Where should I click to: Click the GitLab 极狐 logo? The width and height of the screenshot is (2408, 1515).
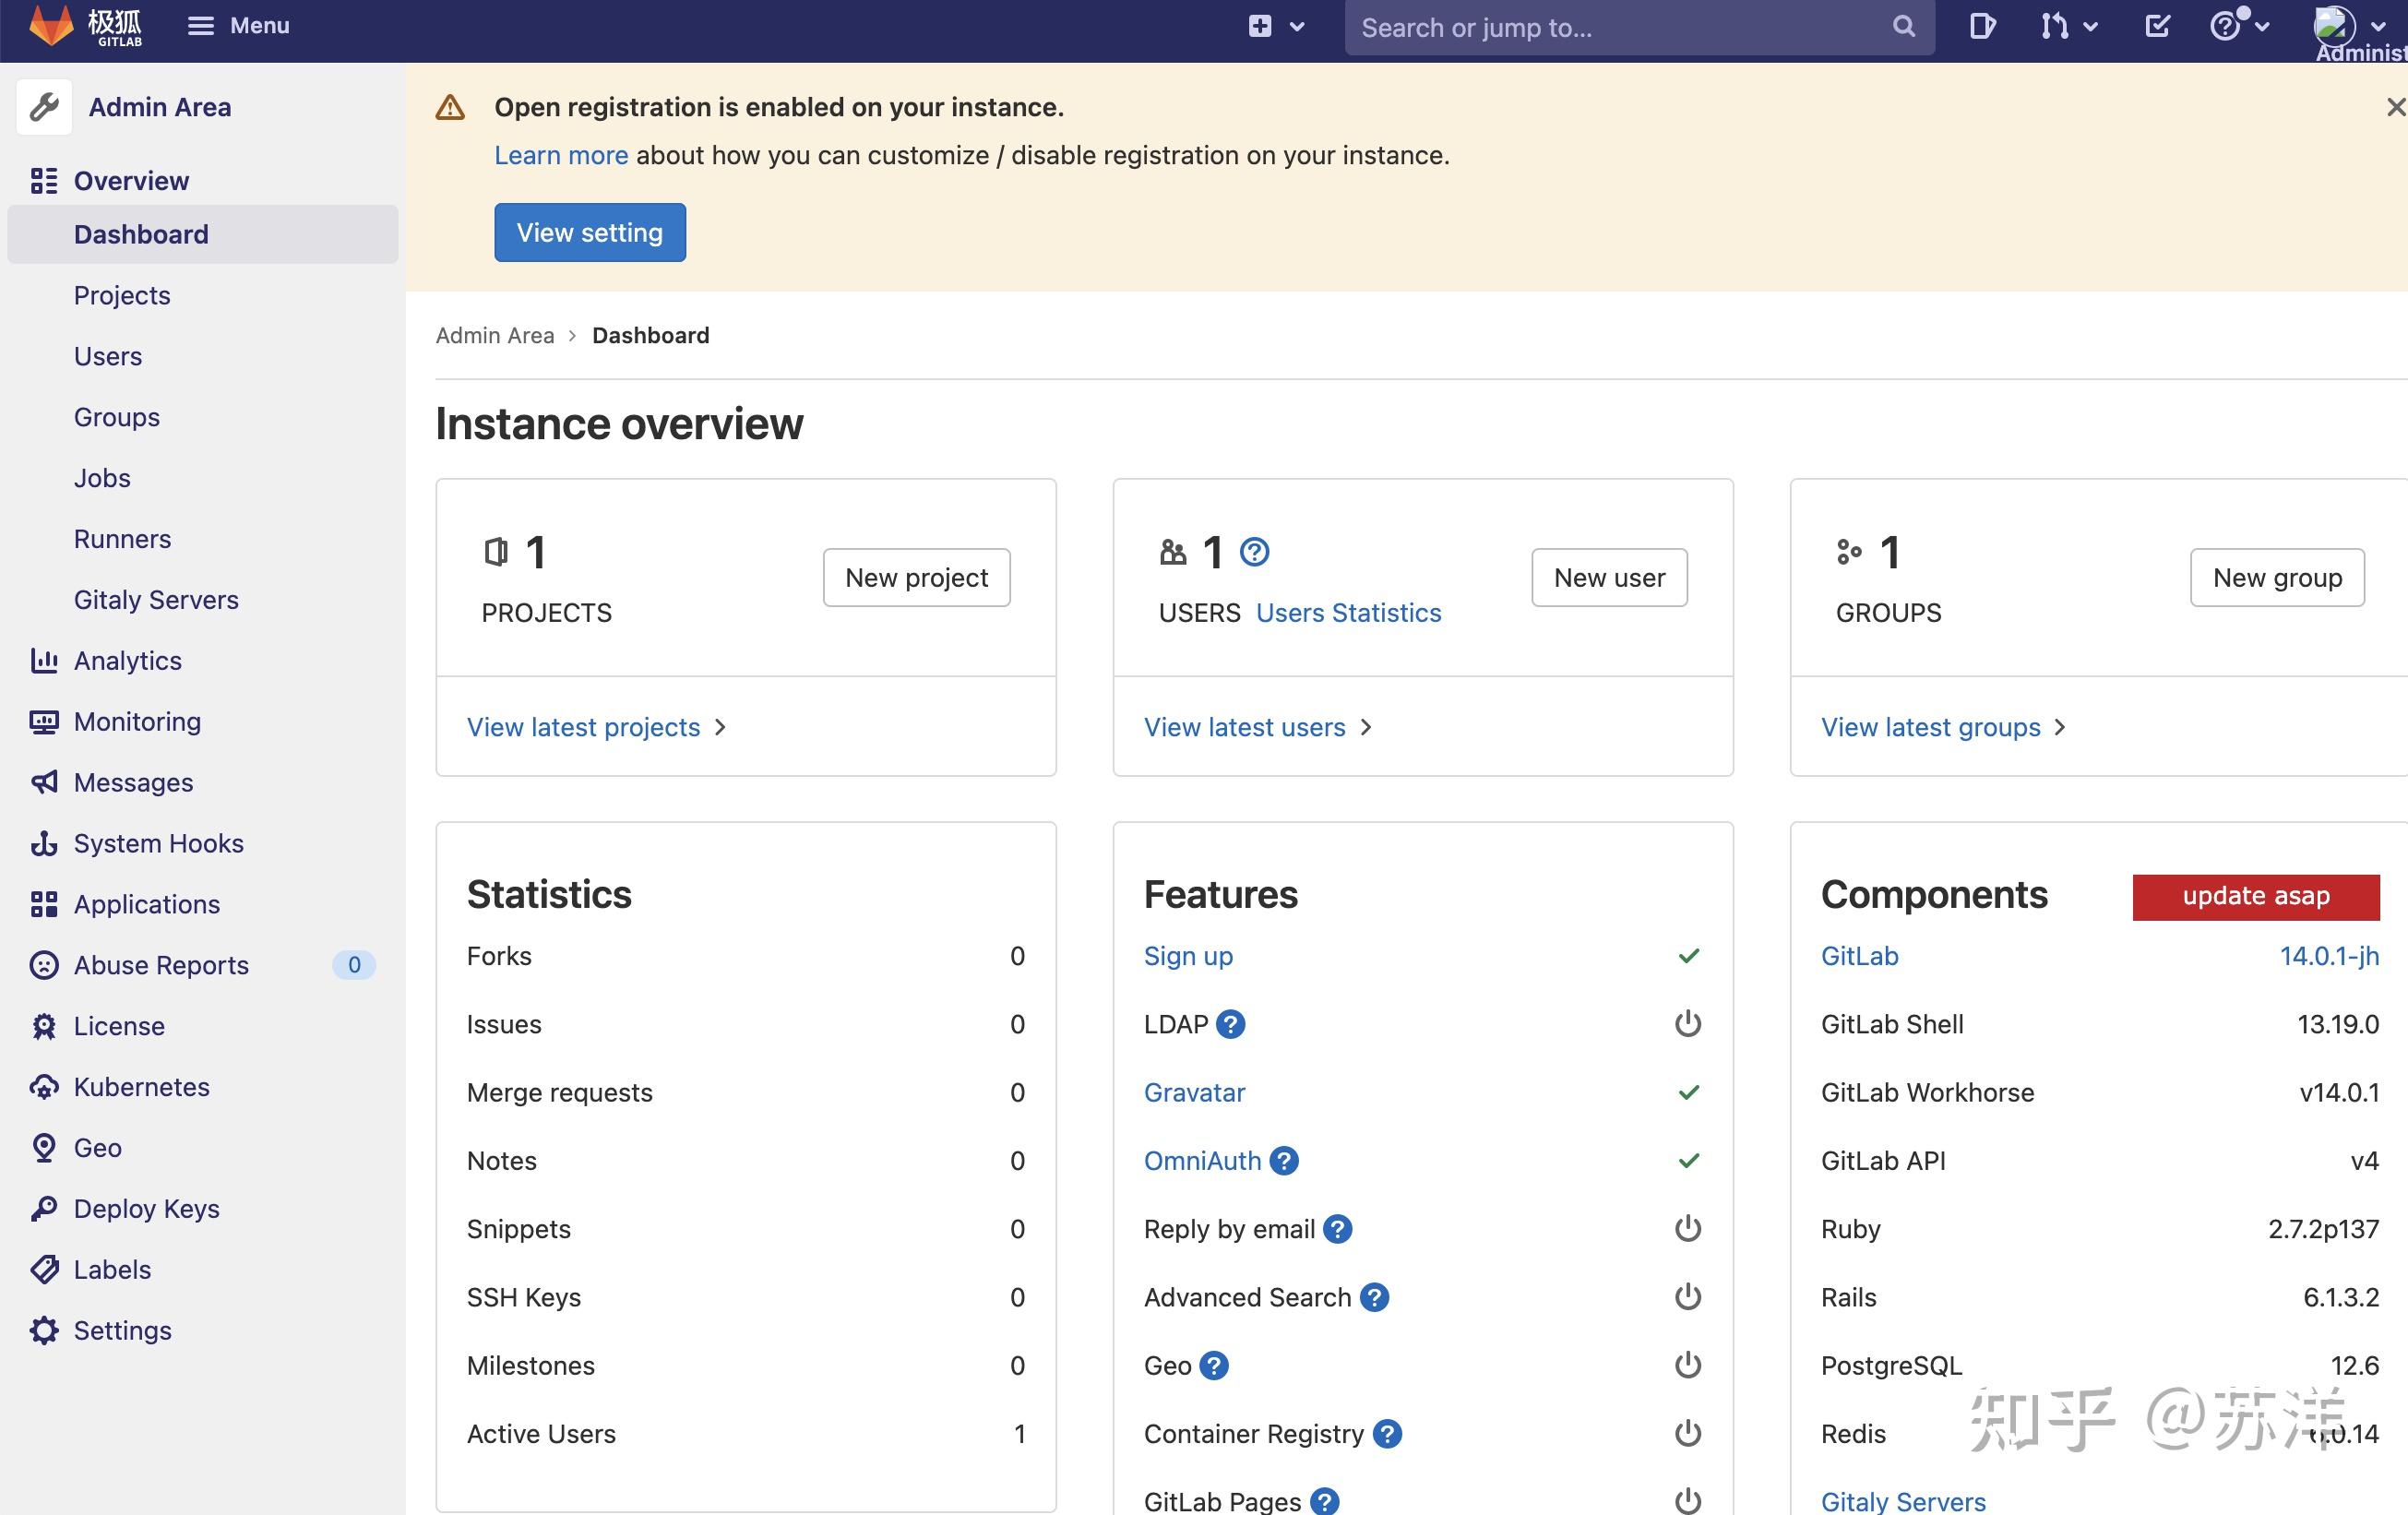pos(90,27)
